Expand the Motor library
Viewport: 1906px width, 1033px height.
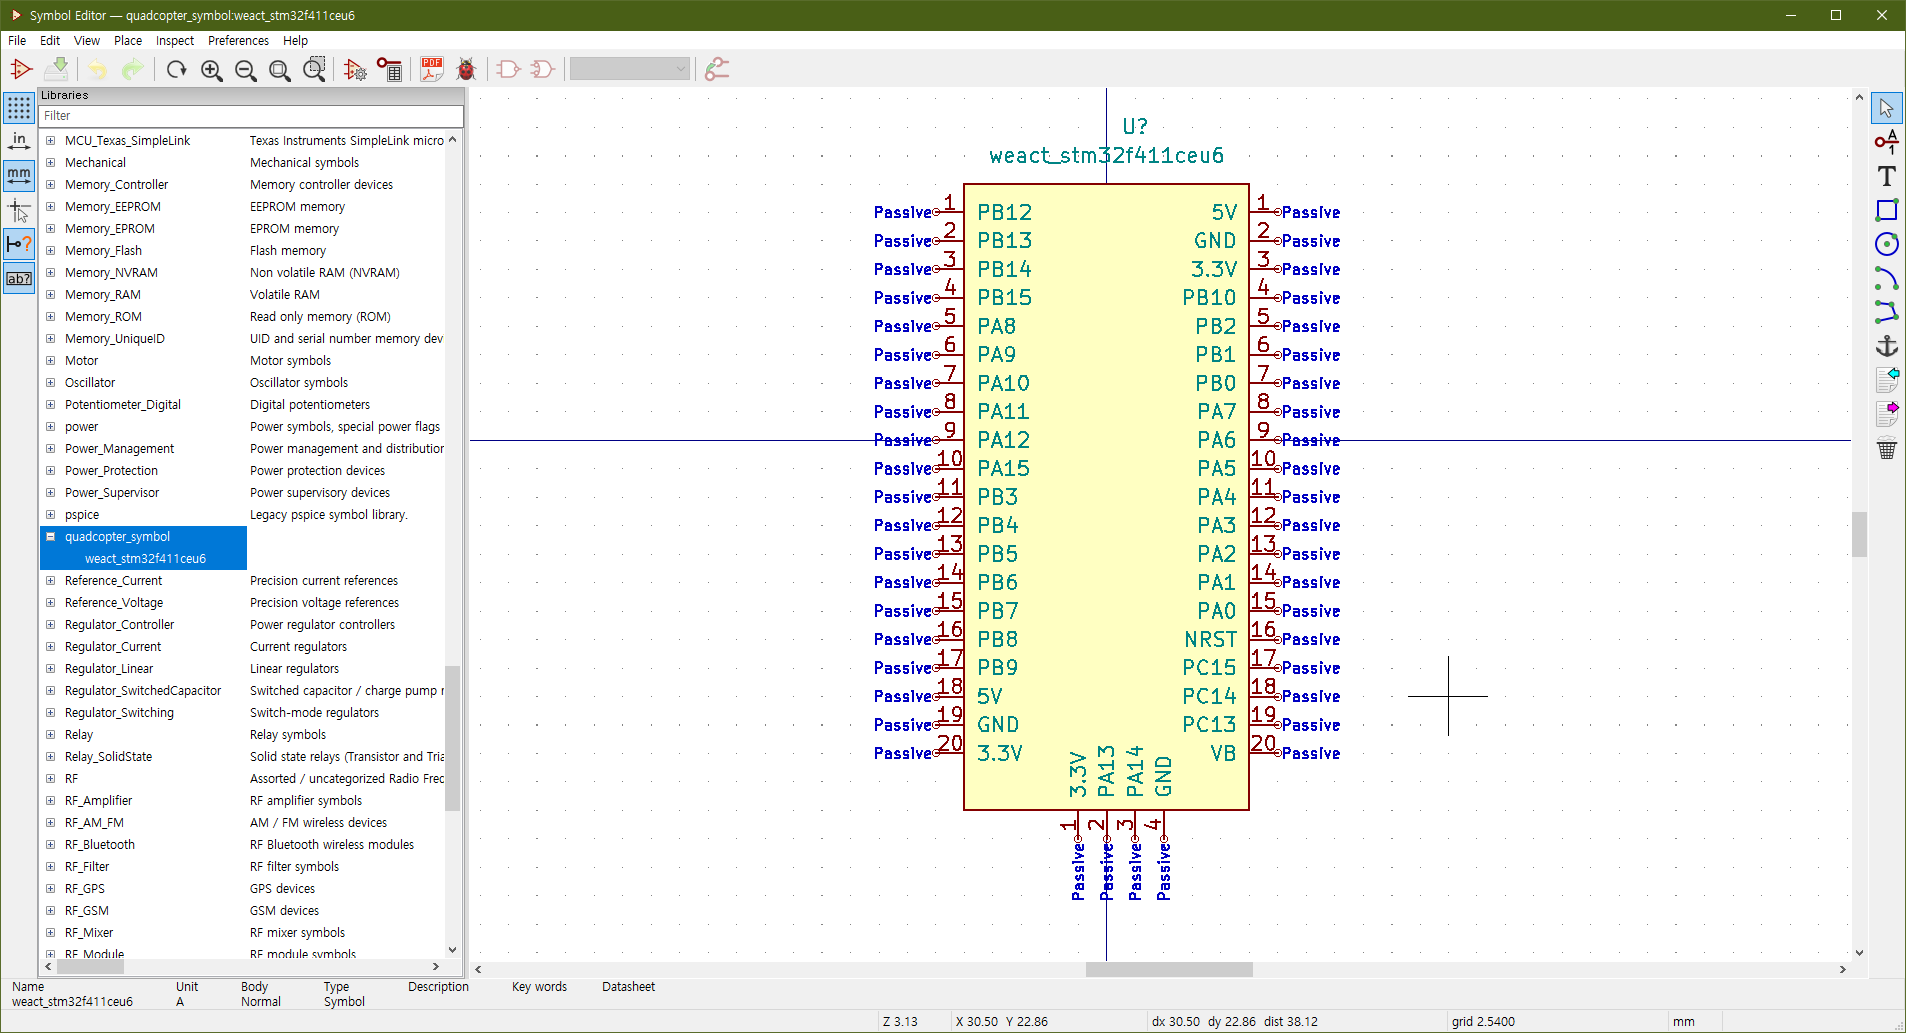pos(50,361)
